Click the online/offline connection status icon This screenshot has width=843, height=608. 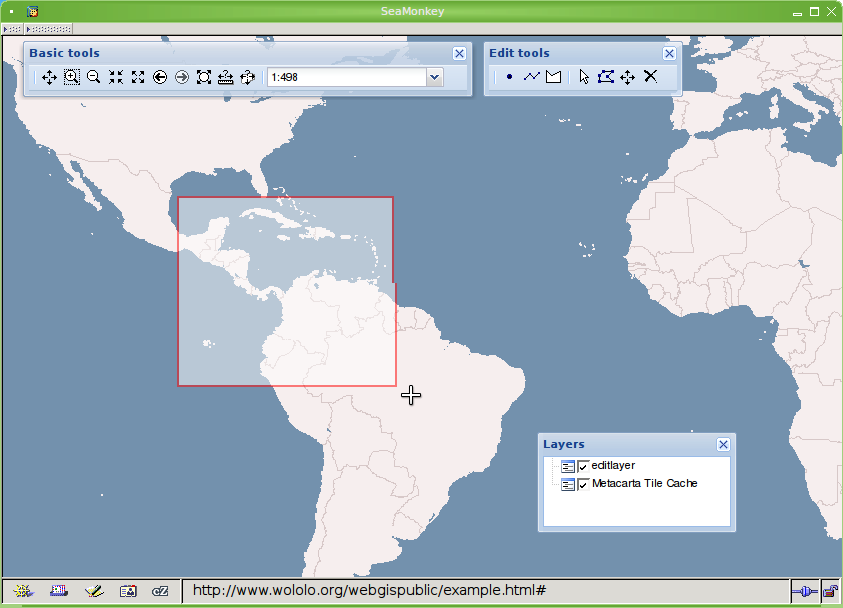[804, 591]
